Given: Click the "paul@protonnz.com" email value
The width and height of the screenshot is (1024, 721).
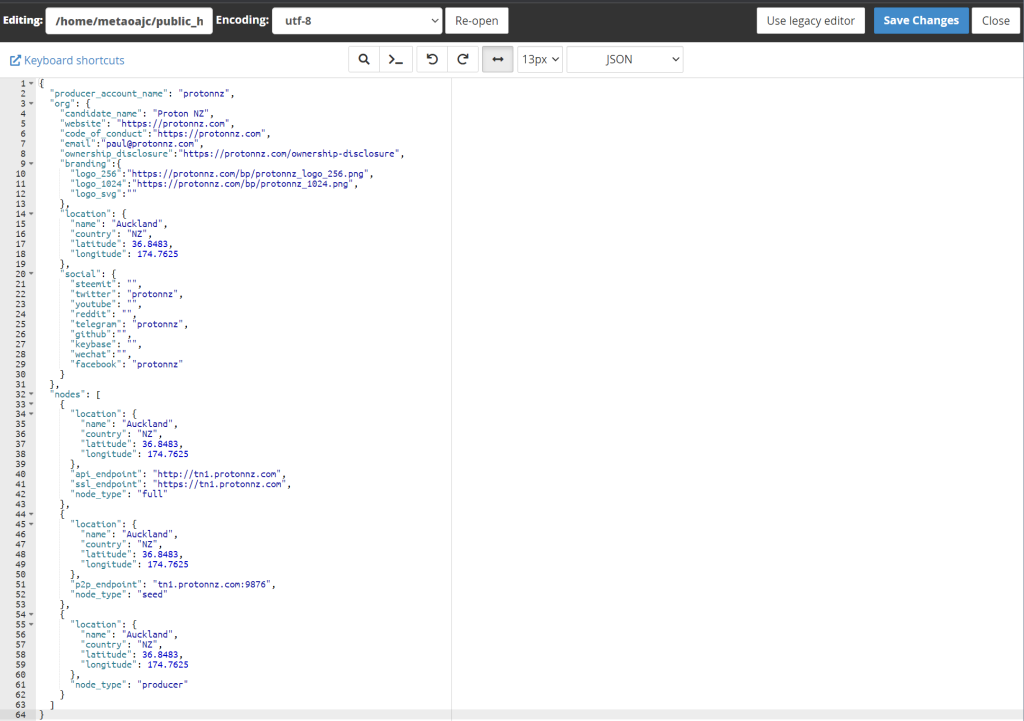Looking at the screenshot, I should [150, 144].
